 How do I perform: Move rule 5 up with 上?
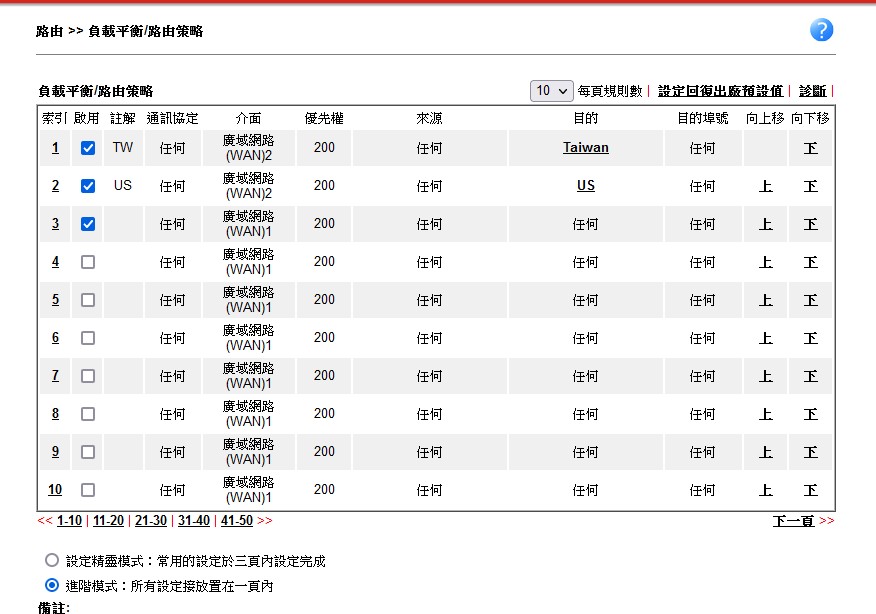point(765,300)
